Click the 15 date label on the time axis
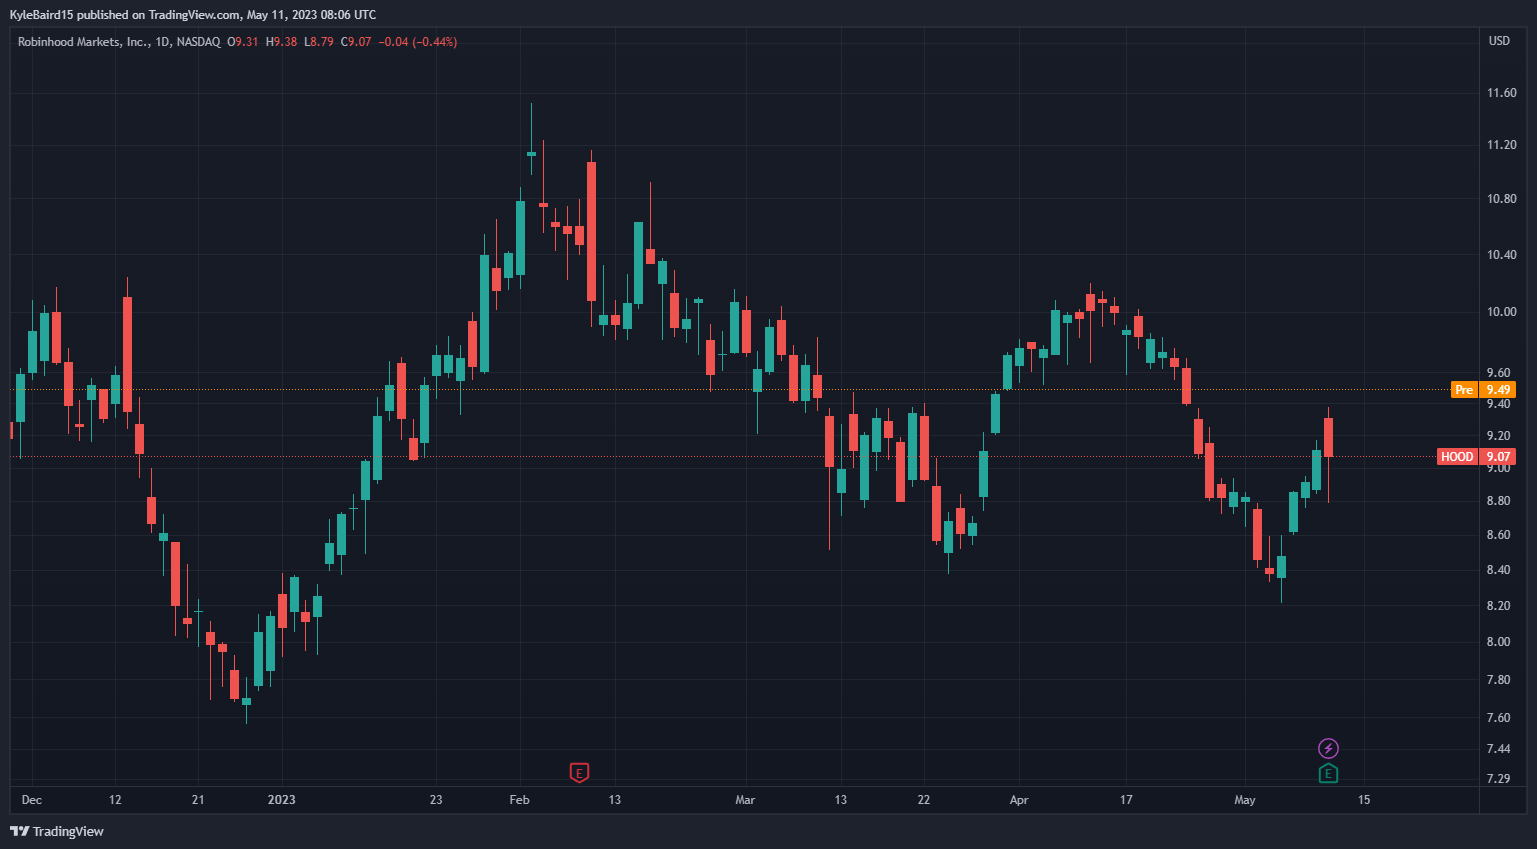The height and width of the screenshot is (849, 1537). click(x=1364, y=800)
